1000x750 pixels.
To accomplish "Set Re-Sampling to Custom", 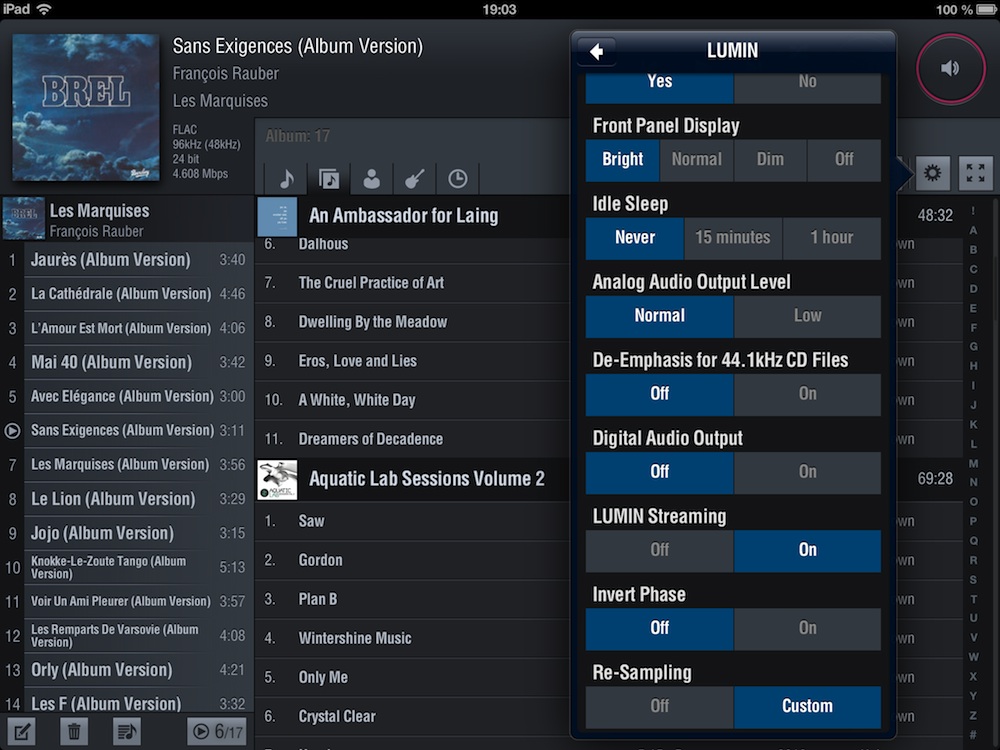I will pyautogui.click(x=807, y=707).
